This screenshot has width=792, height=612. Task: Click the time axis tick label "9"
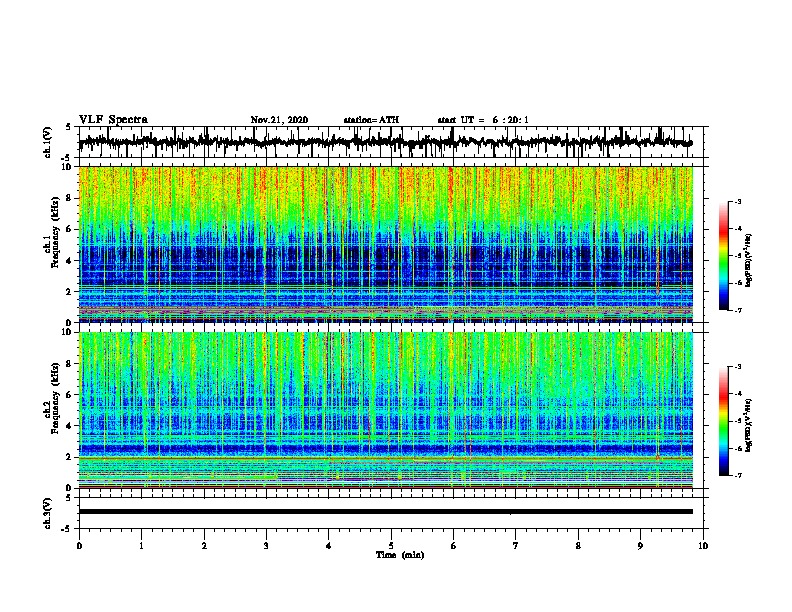click(x=640, y=546)
